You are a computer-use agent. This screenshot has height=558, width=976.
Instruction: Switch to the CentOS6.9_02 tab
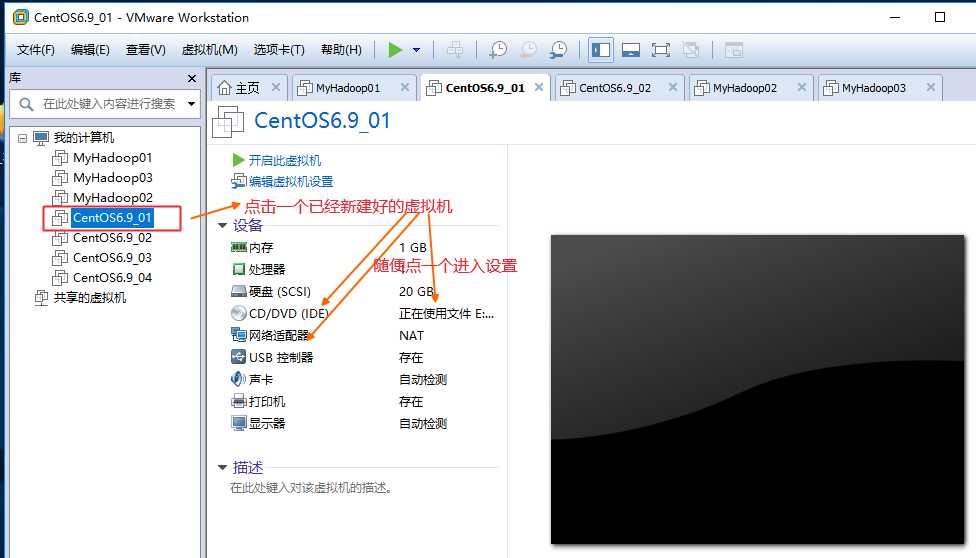pos(615,88)
